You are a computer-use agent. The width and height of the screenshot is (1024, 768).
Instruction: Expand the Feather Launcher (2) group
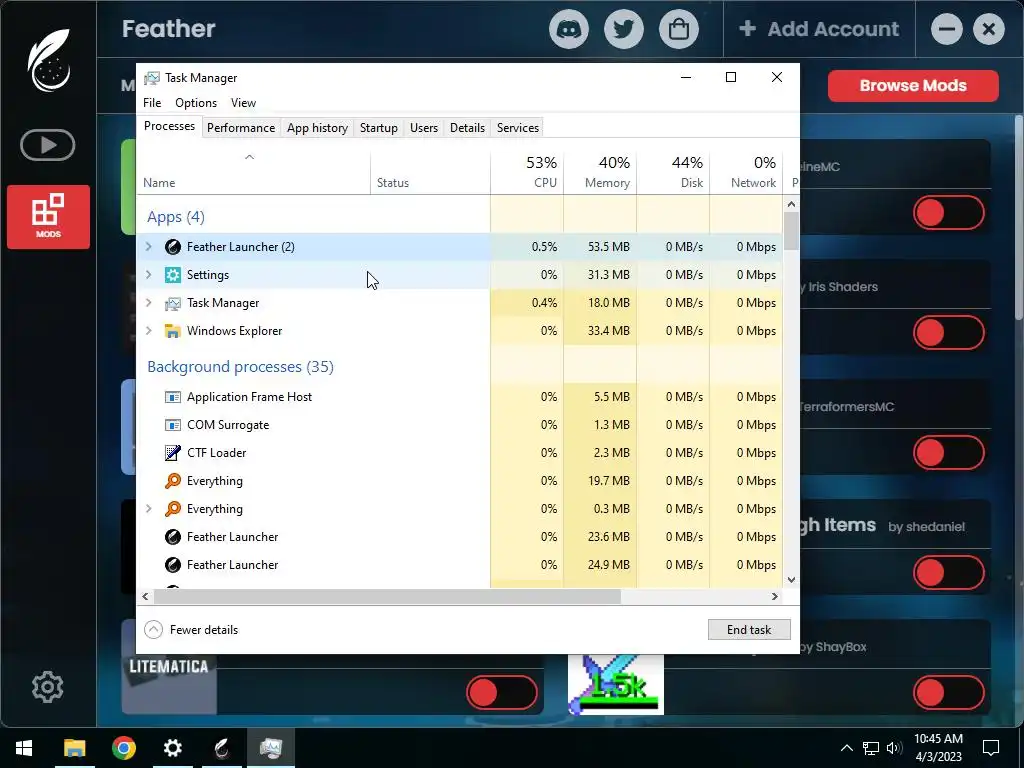[148, 246]
